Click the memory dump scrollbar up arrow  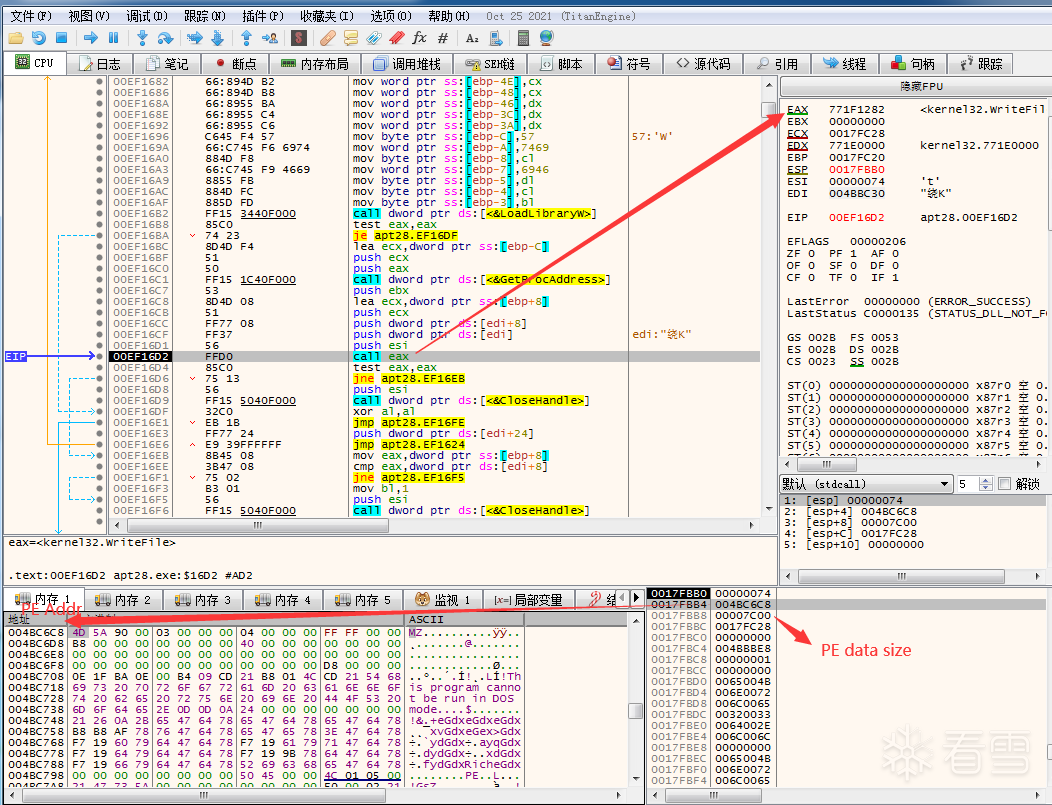636,621
